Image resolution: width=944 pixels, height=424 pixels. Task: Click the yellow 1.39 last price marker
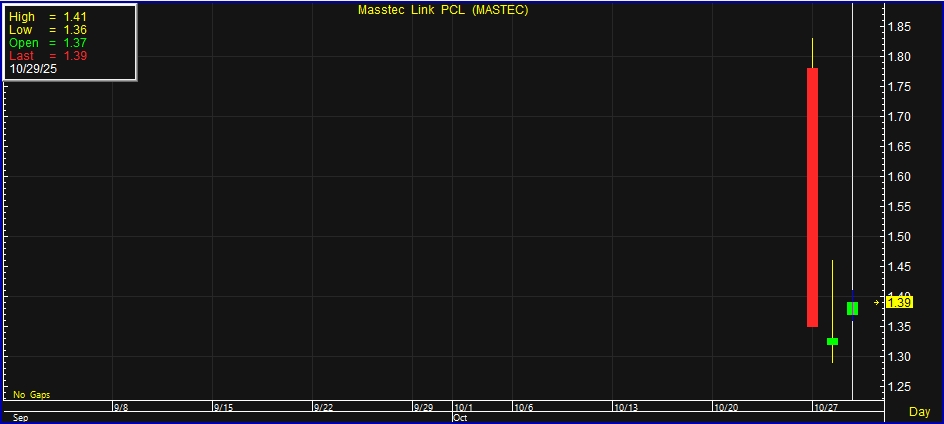898,302
